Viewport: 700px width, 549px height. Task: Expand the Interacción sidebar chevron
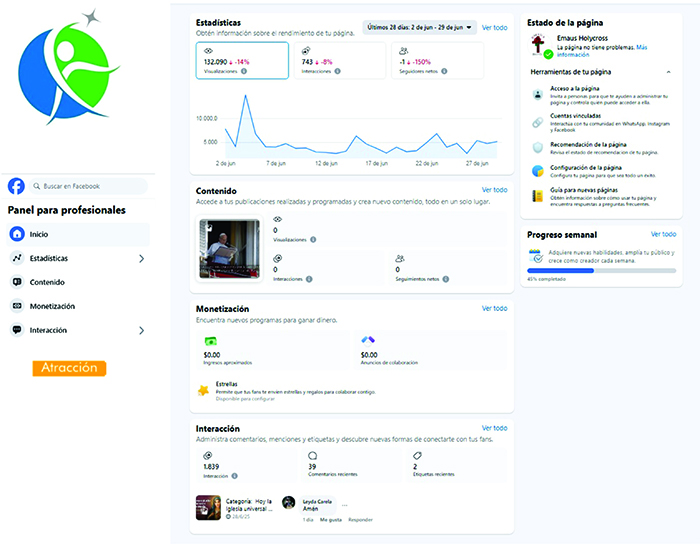point(141,330)
